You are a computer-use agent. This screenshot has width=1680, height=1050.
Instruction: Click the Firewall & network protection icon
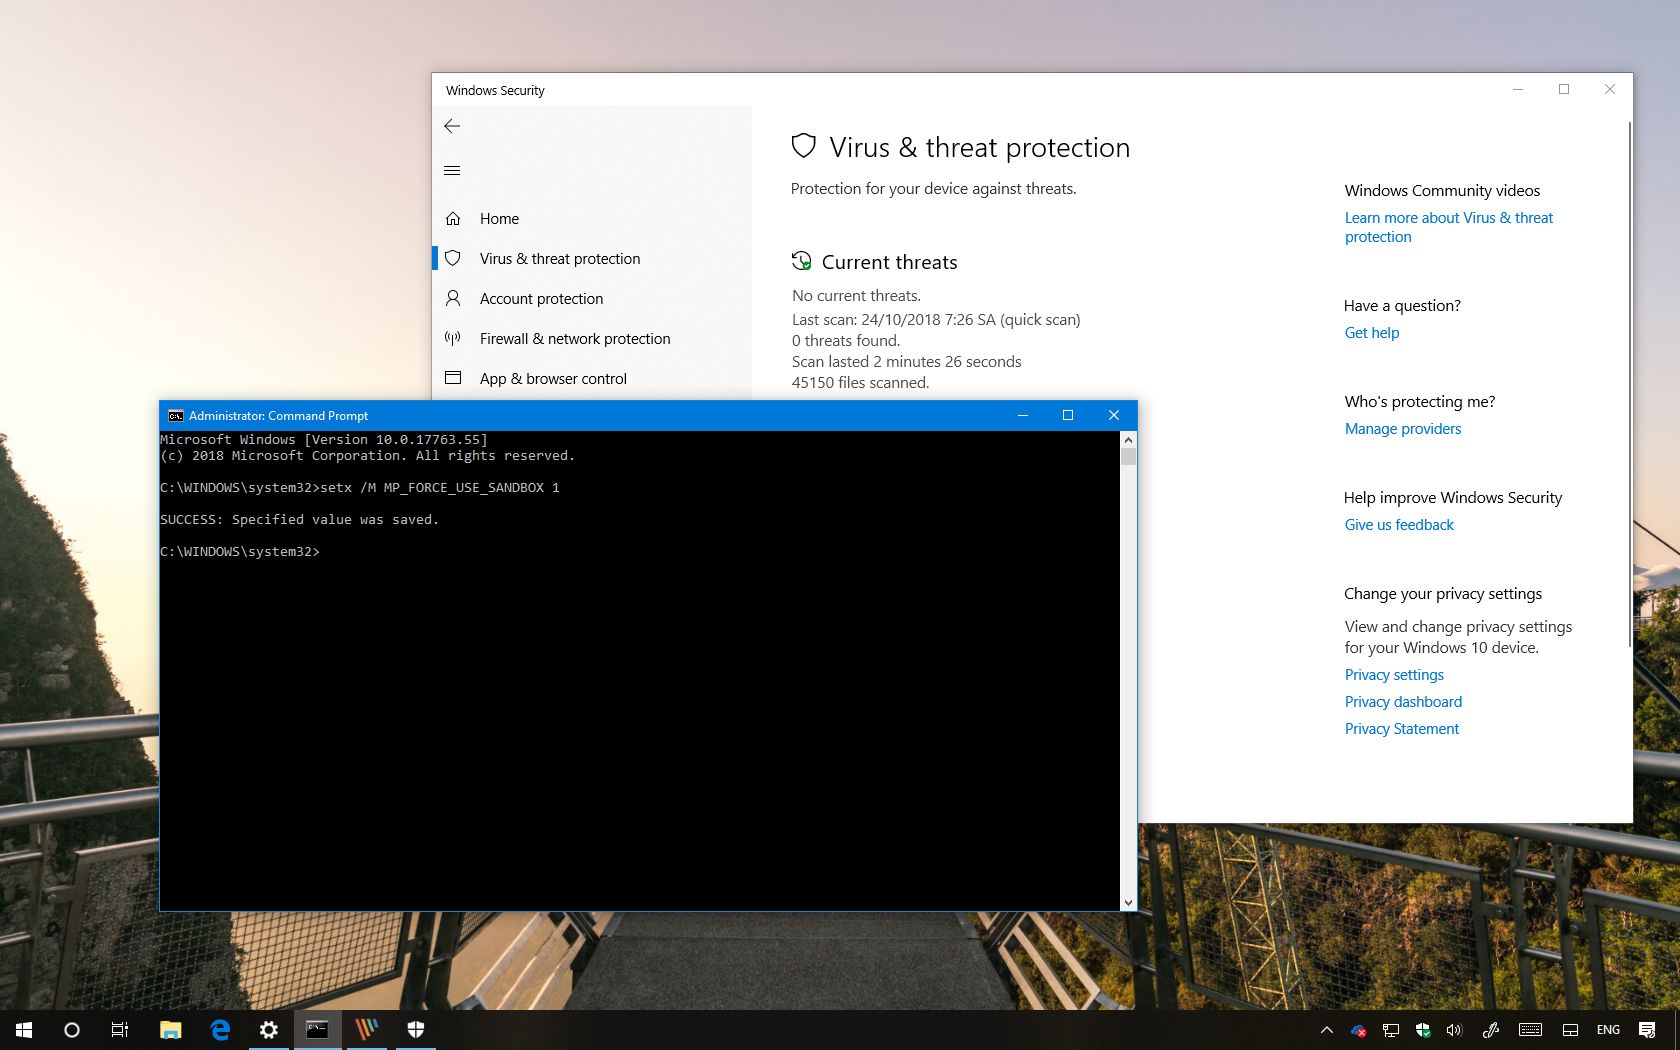click(453, 338)
